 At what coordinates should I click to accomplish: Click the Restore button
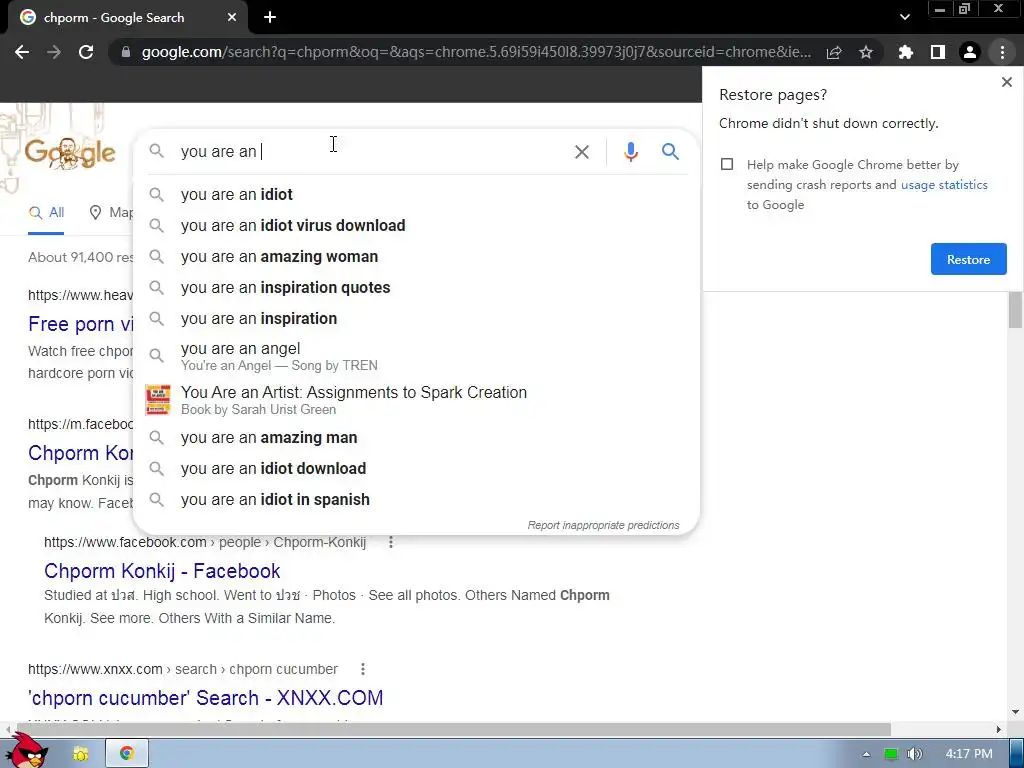click(968, 259)
